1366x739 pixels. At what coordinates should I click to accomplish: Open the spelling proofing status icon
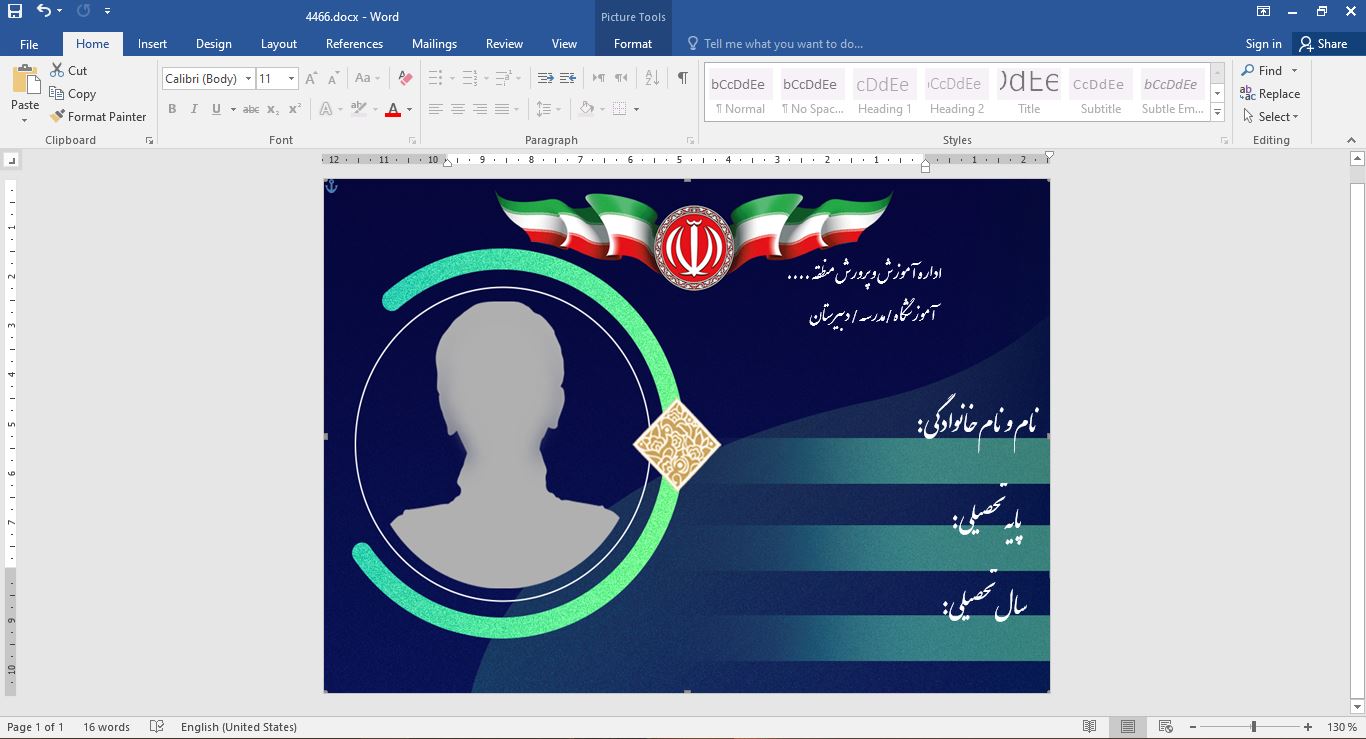coord(157,727)
